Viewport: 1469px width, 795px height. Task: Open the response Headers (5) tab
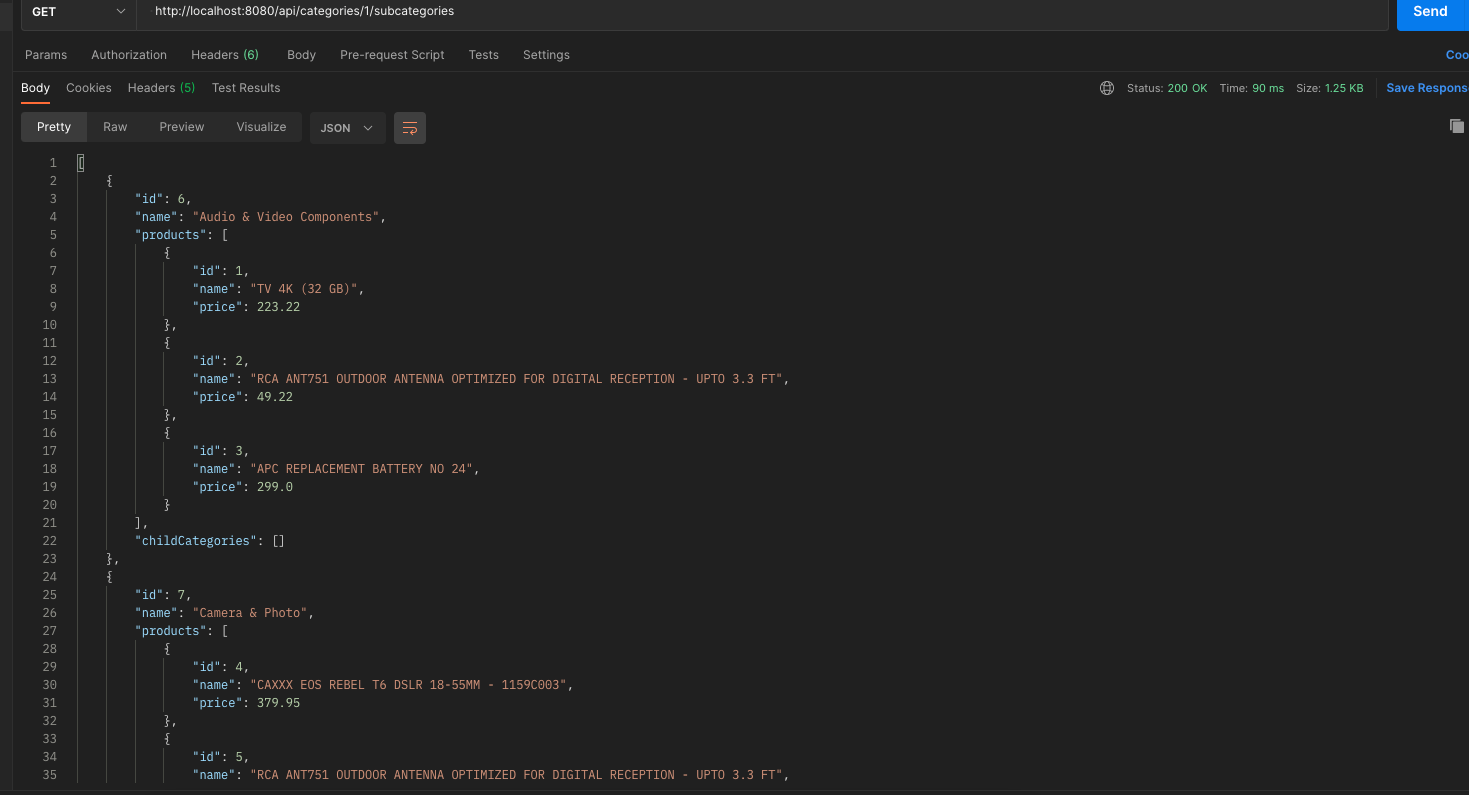click(x=161, y=88)
